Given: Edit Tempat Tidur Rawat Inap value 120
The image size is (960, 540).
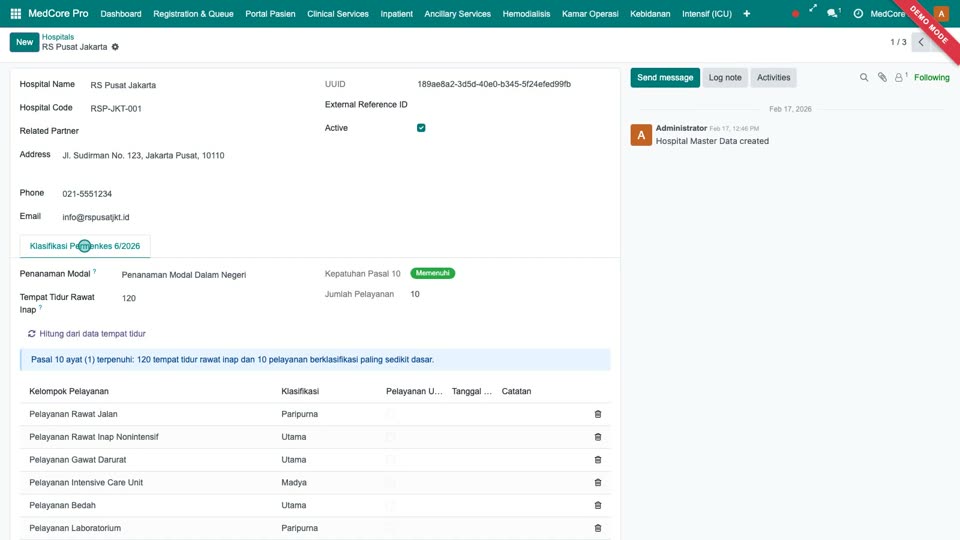Looking at the screenshot, I should pyautogui.click(x=212, y=298).
